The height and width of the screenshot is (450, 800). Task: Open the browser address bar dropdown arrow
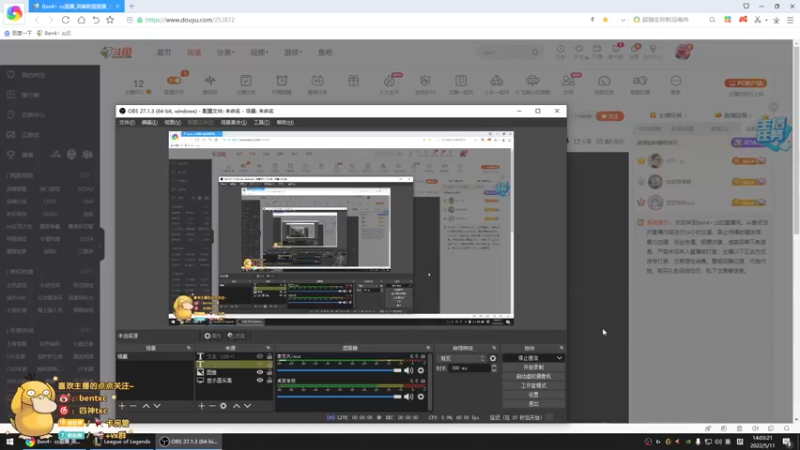(x=623, y=20)
